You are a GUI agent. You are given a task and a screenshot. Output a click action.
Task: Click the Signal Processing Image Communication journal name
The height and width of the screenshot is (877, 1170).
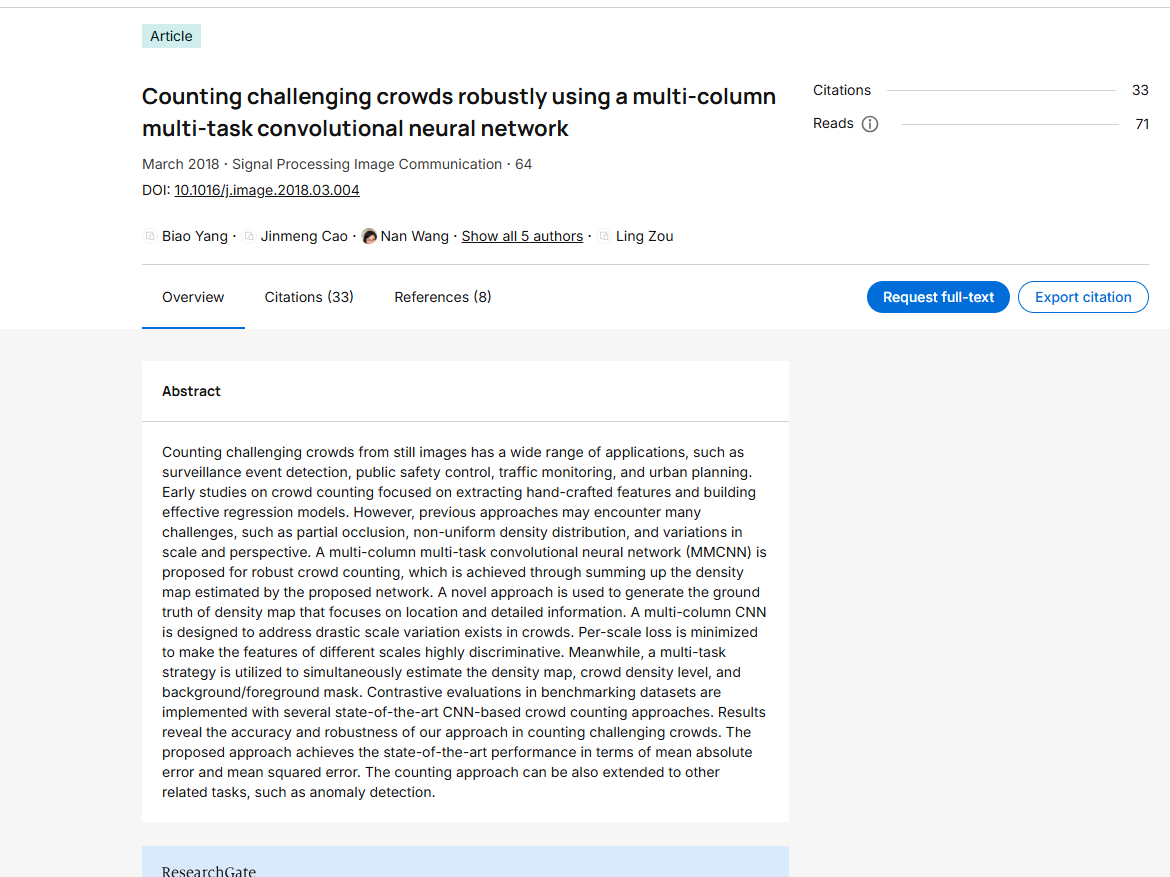pos(367,164)
